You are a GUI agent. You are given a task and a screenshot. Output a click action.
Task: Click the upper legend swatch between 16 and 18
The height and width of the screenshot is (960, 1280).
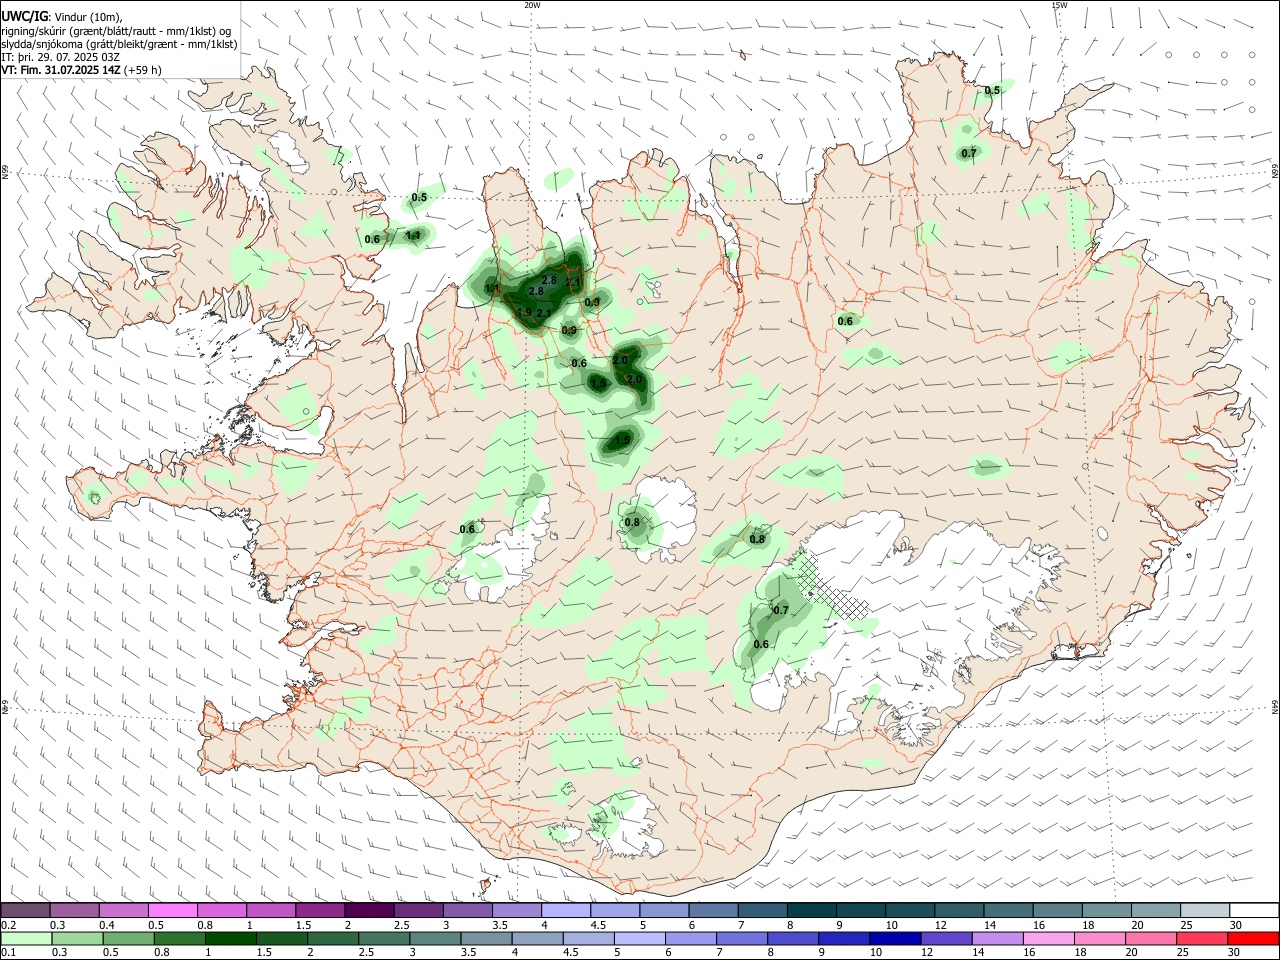pyautogui.click(x=1057, y=911)
